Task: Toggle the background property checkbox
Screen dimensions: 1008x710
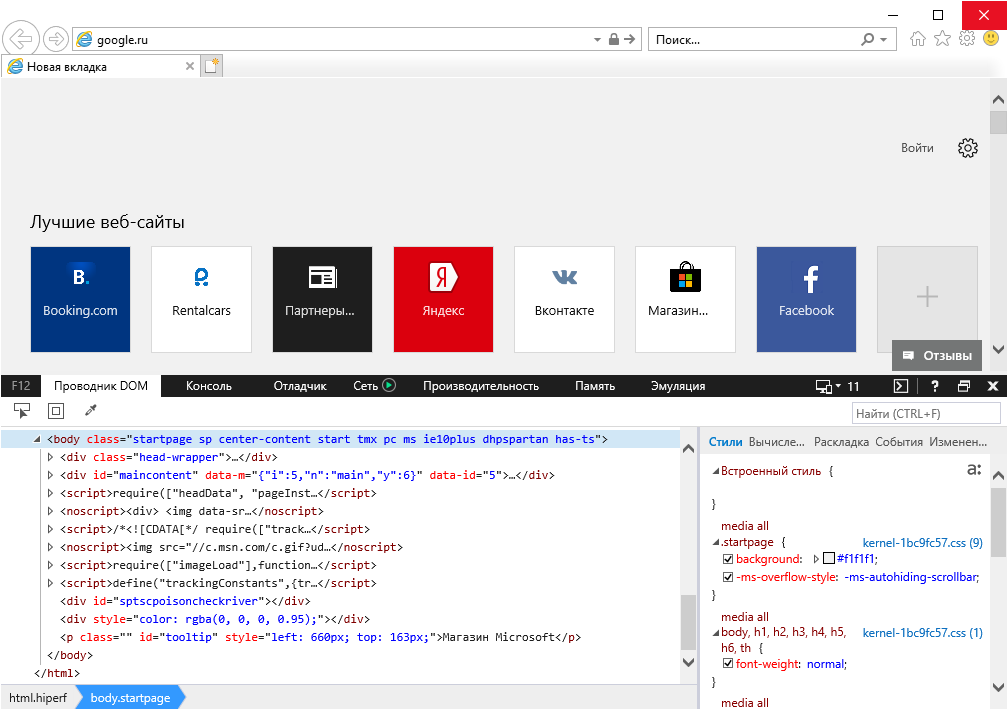Action: (728, 559)
